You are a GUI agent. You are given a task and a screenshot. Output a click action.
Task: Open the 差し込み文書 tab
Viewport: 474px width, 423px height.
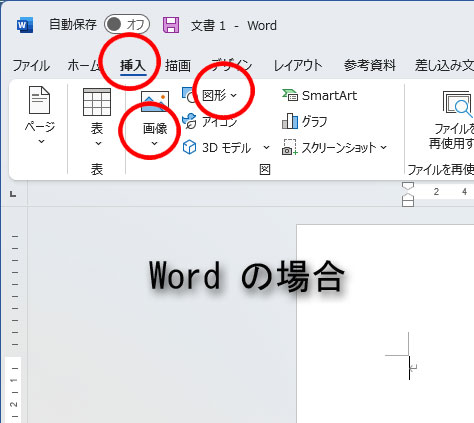click(444, 65)
